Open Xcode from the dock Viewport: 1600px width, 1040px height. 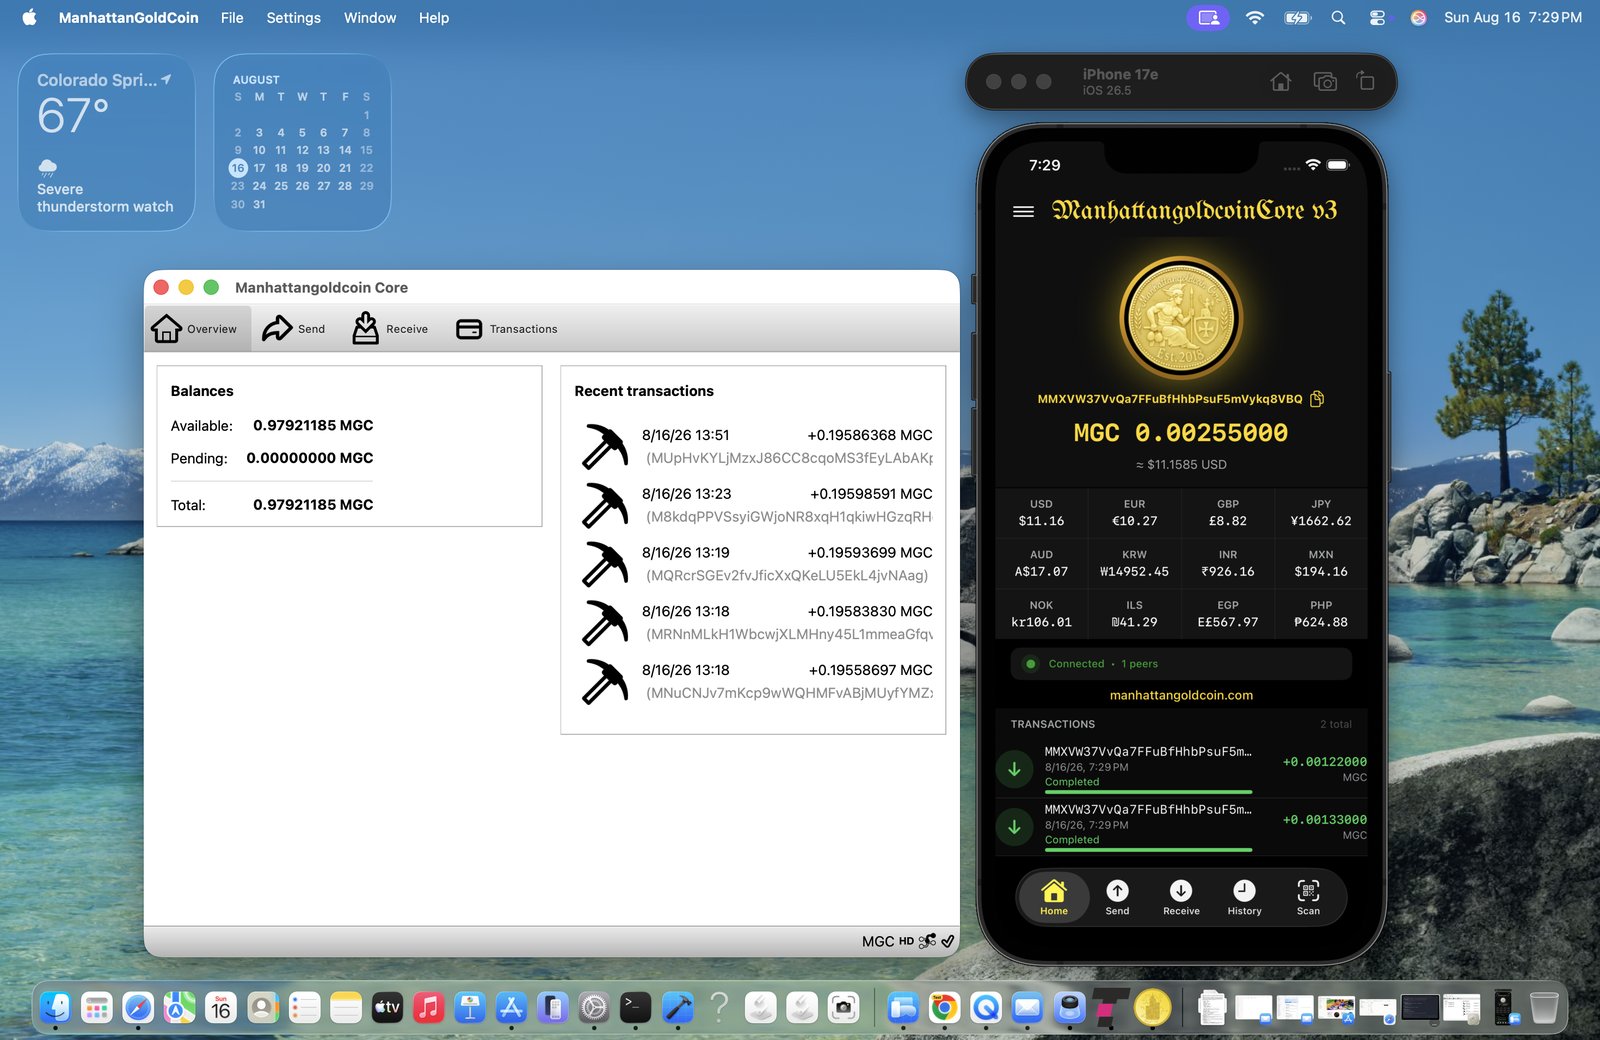click(677, 1007)
